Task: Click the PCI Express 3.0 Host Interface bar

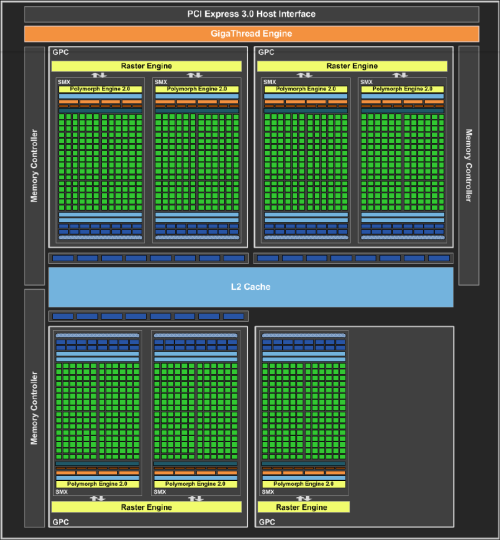Action: click(251, 14)
